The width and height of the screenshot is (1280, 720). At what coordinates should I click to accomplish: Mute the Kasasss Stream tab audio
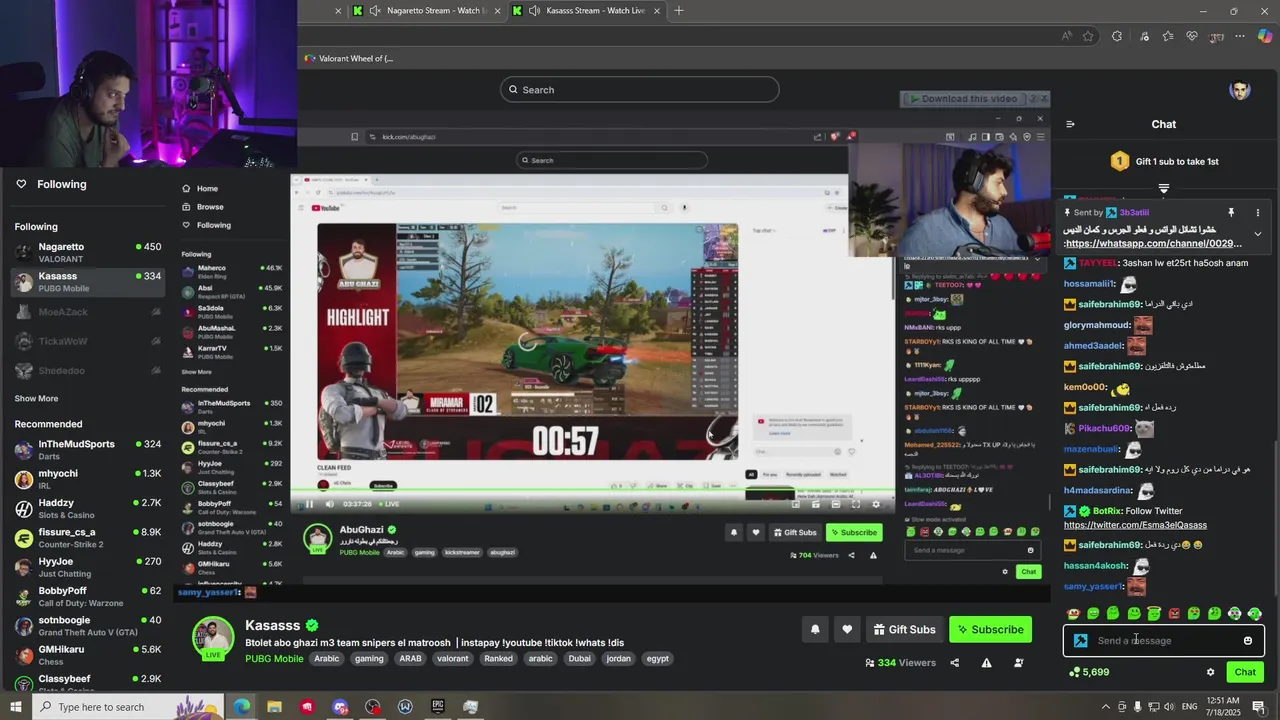point(535,10)
